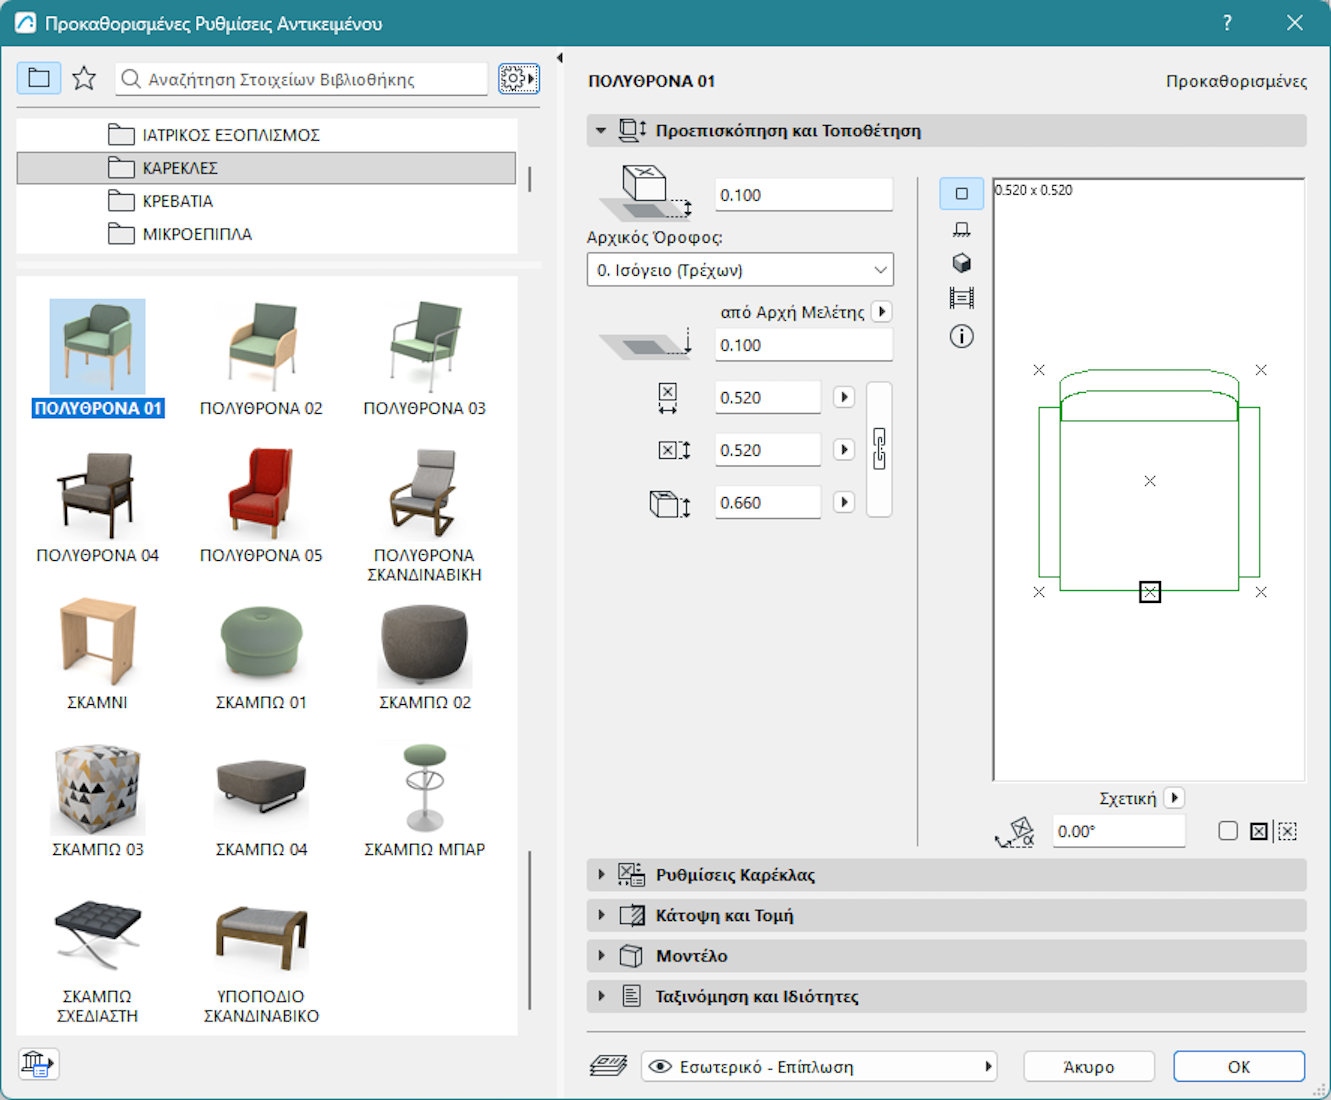
Task: Toggle the mirror checkbox beside rotation angle
Action: coord(1228,831)
